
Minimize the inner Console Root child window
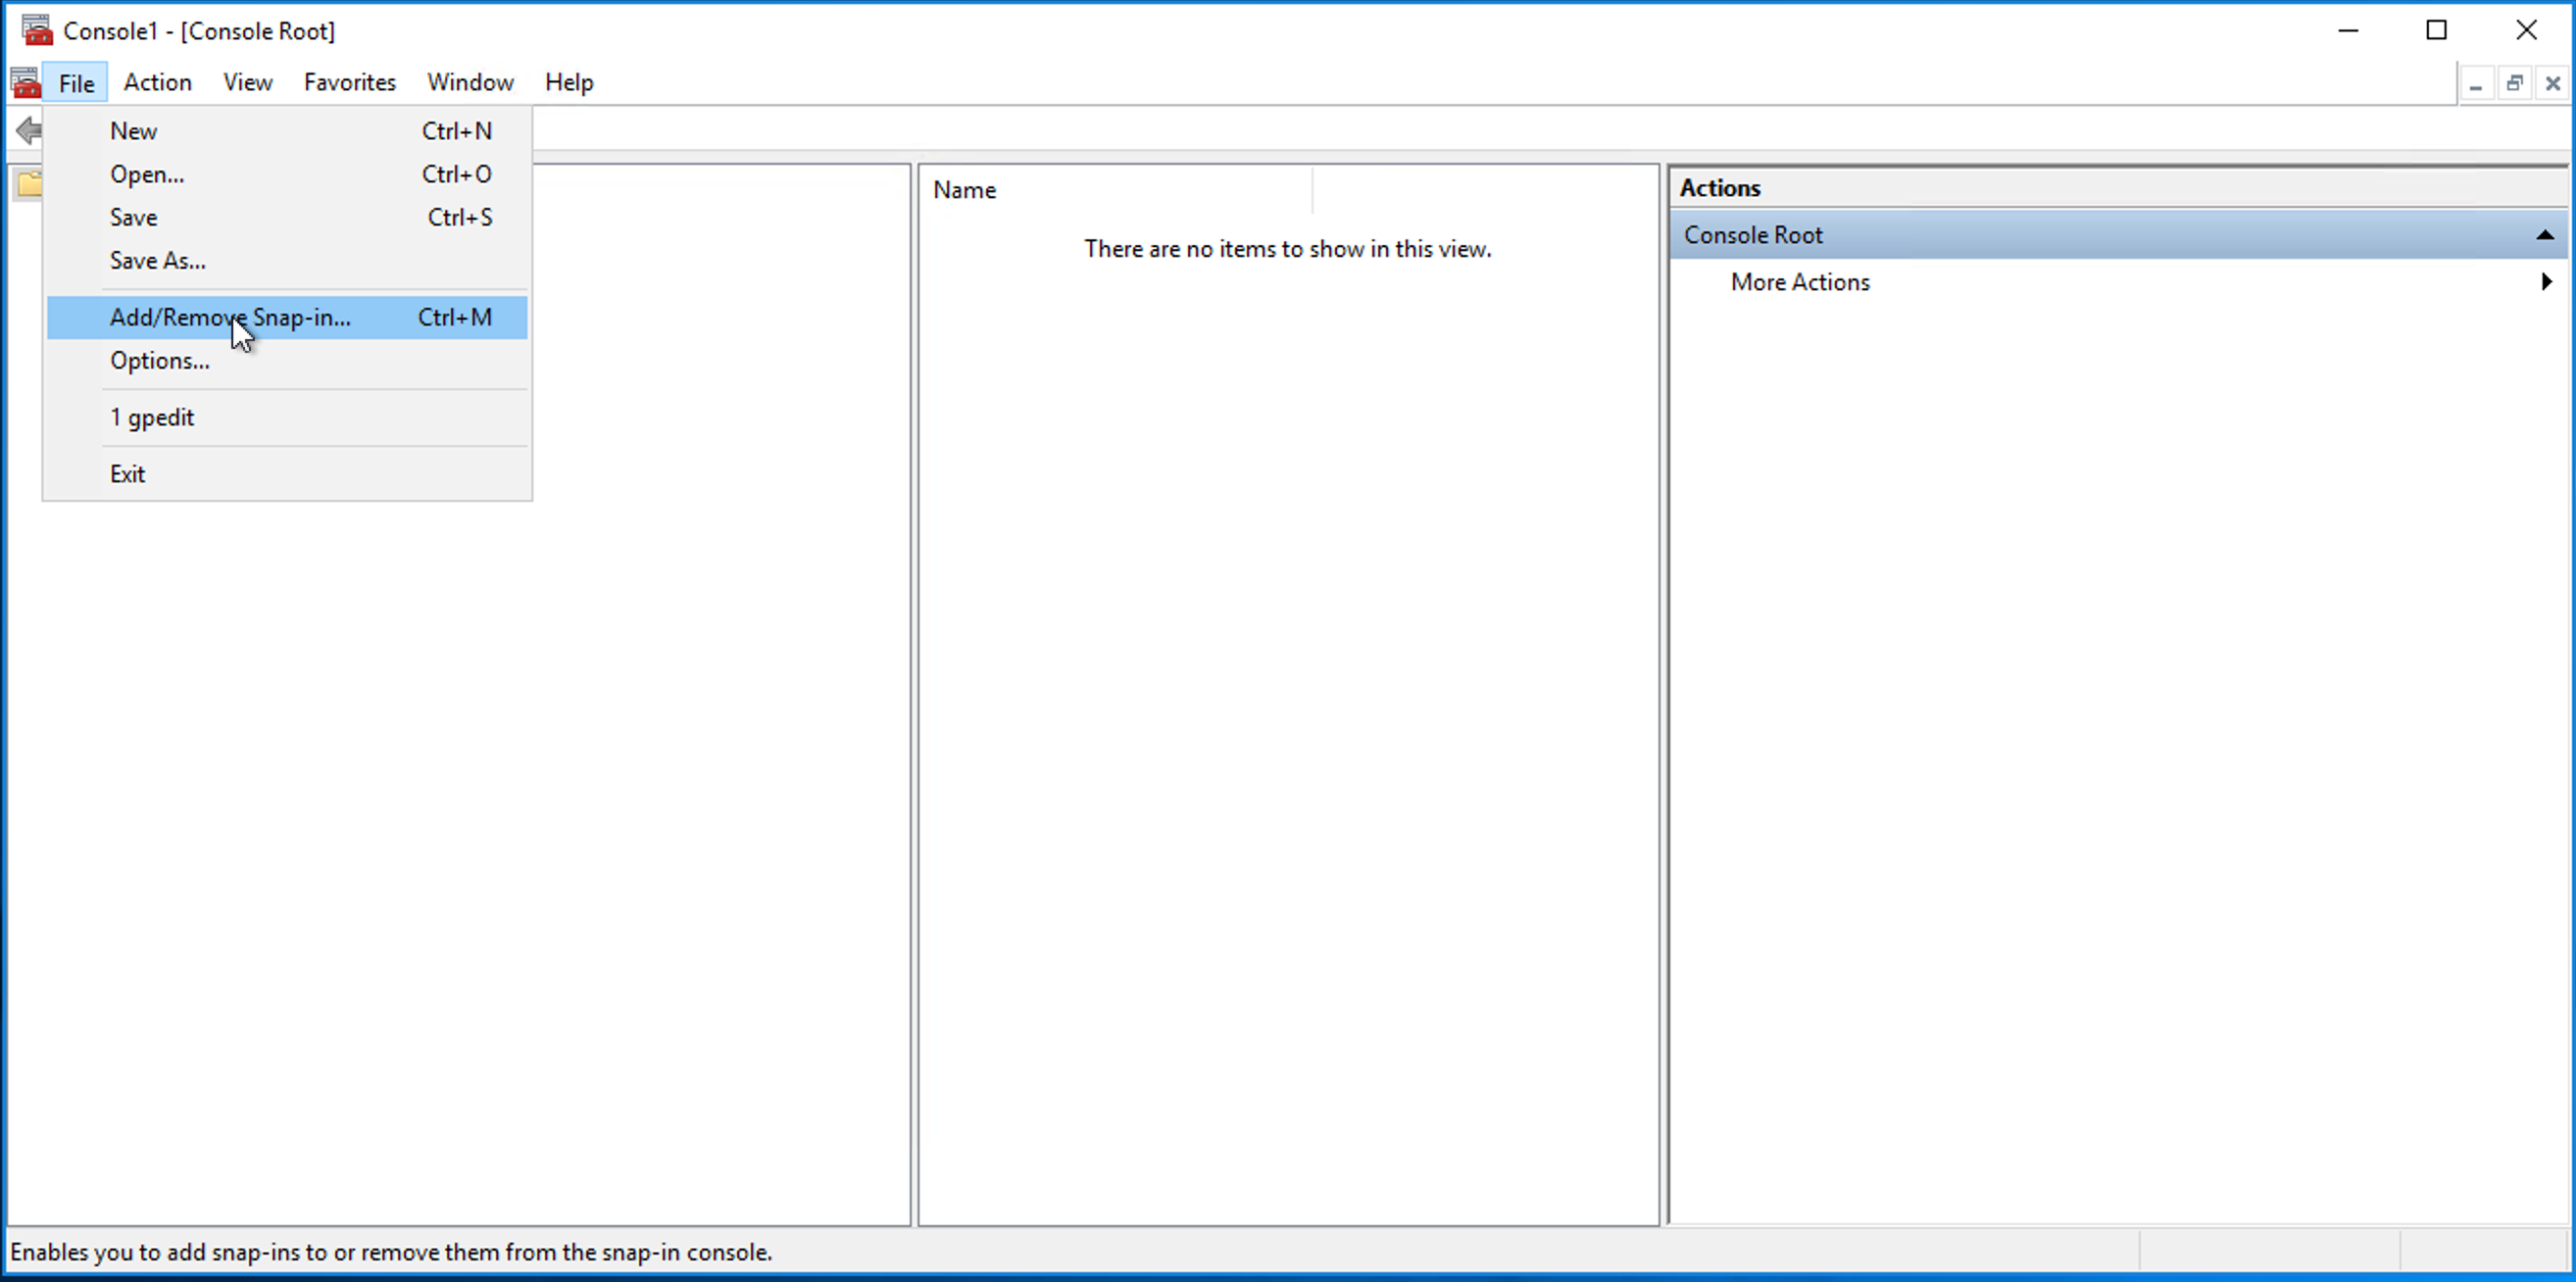[x=2475, y=84]
